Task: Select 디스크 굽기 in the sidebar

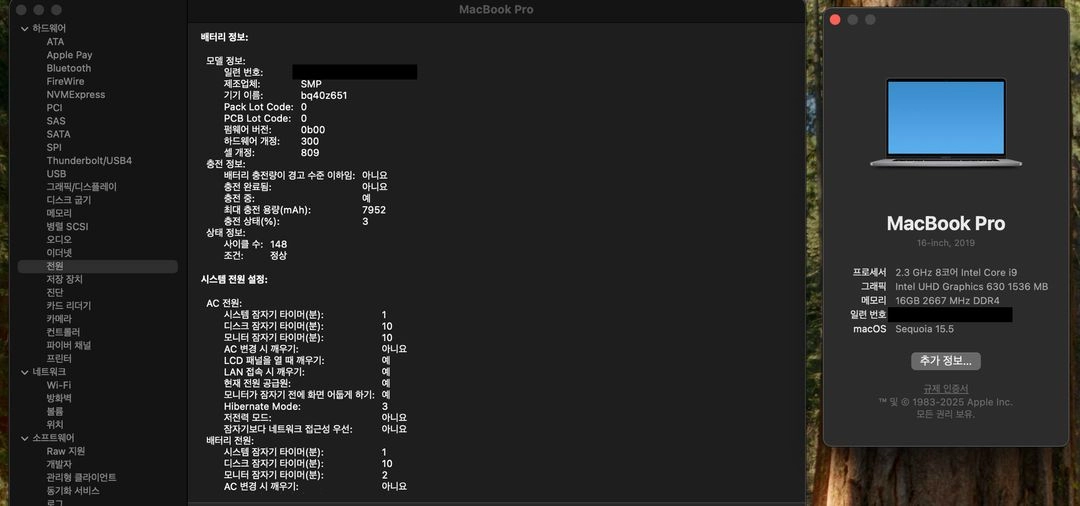Action: 69,200
